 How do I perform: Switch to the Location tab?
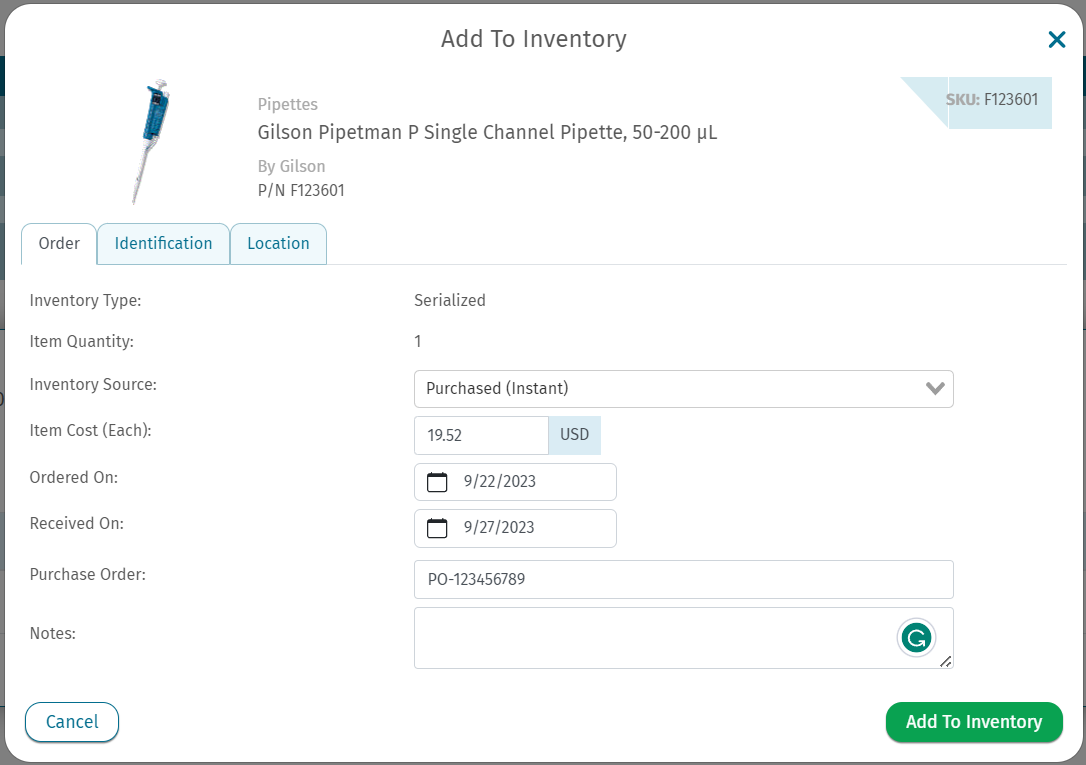click(x=278, y=244)
